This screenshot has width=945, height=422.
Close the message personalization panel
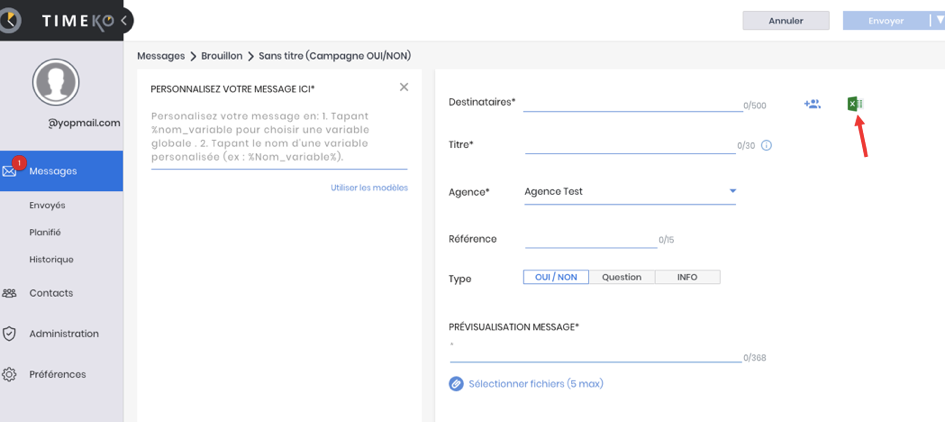tap(404, 87)
